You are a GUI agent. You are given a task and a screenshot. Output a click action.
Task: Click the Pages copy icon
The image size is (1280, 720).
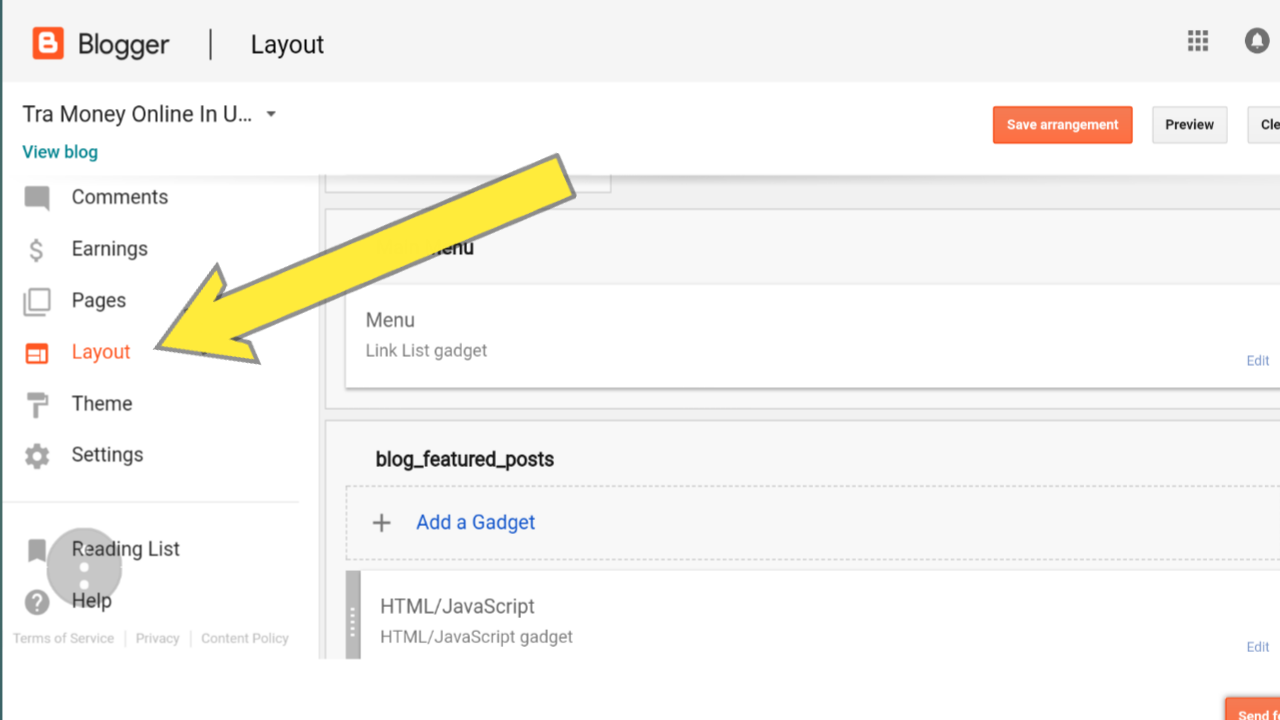click(37, 301)
